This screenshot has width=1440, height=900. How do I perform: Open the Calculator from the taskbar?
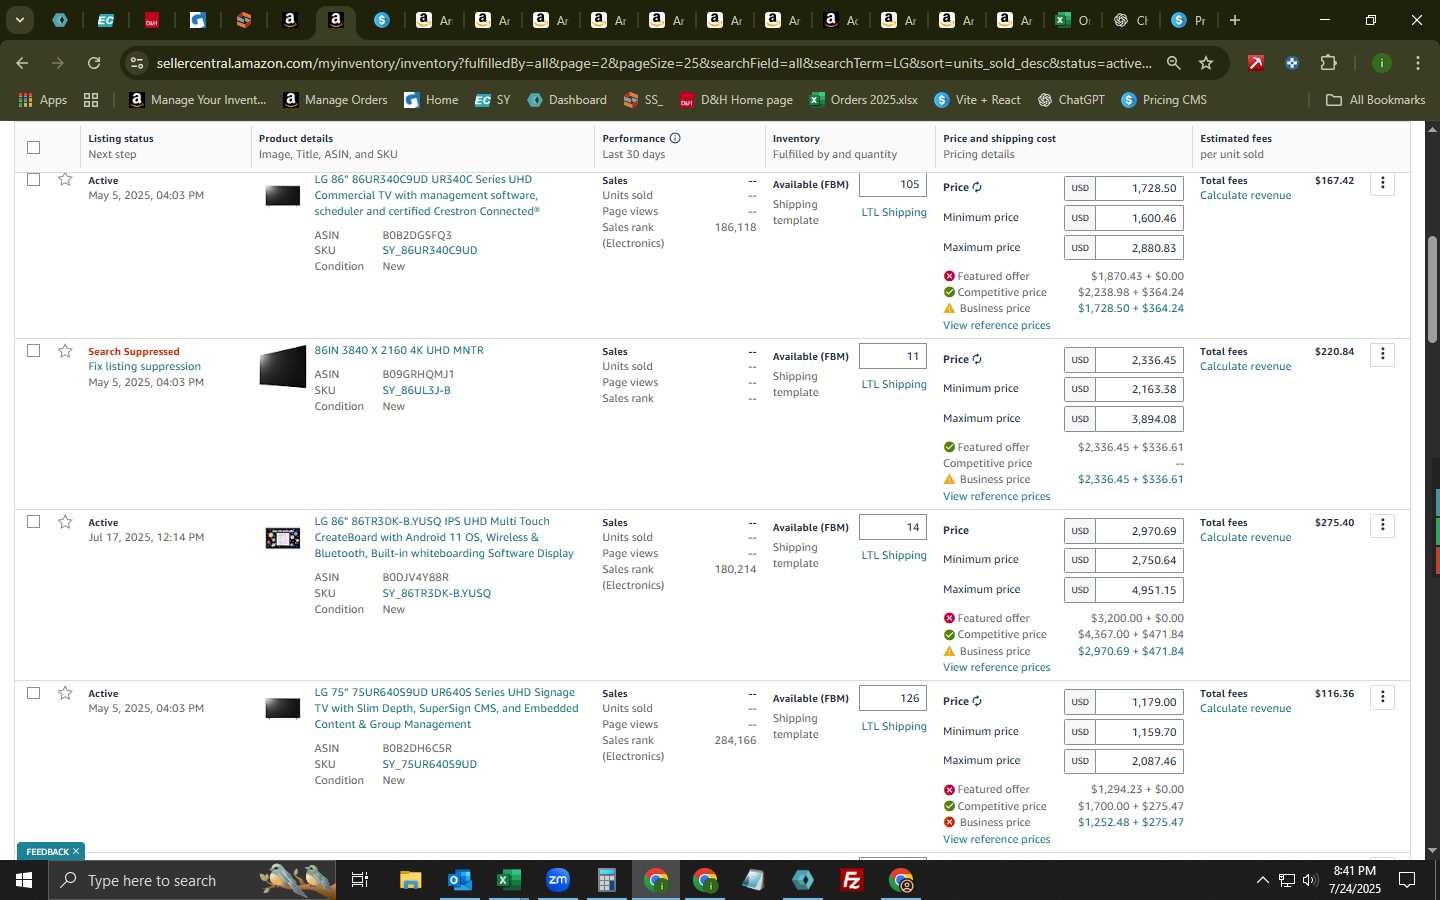click(x=606, y=880)
